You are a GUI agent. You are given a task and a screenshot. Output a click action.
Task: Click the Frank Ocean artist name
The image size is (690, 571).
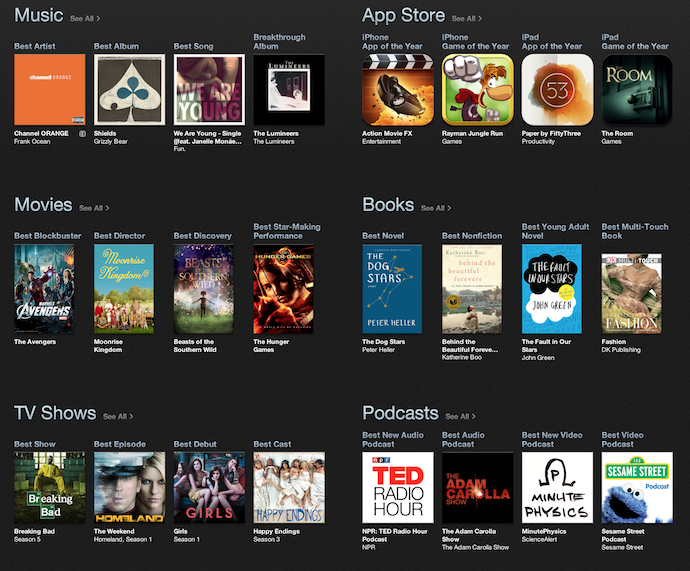point(33,141)
